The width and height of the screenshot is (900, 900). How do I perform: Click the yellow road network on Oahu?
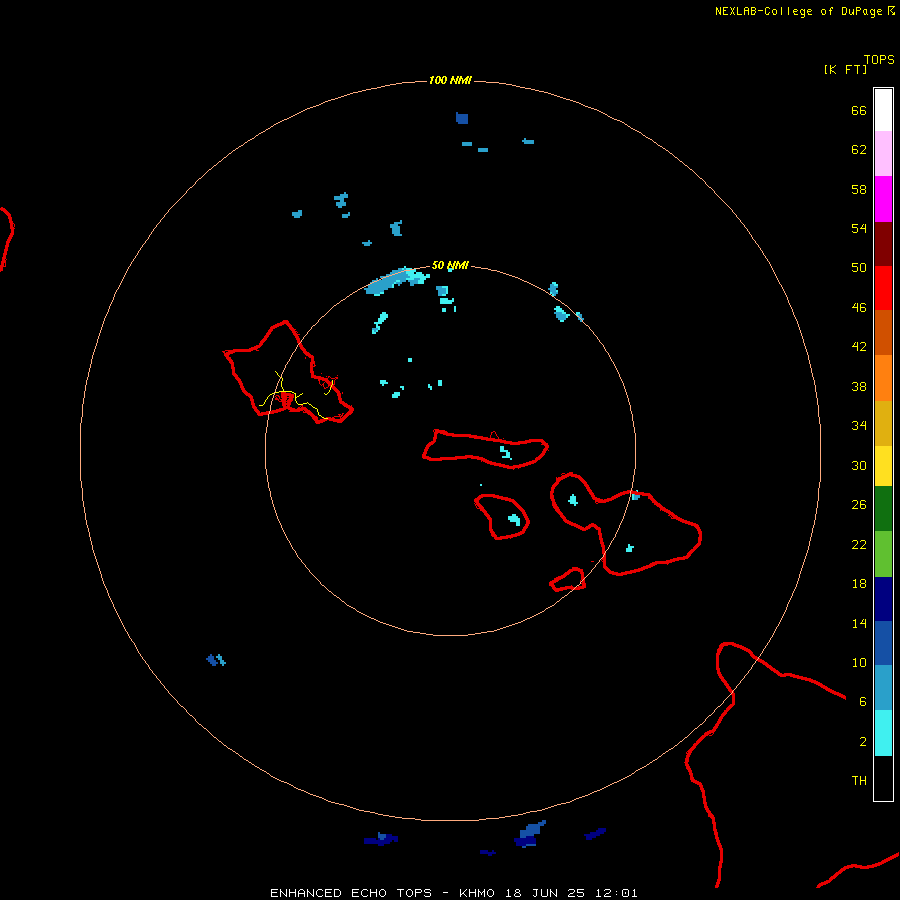pos(297,396)
